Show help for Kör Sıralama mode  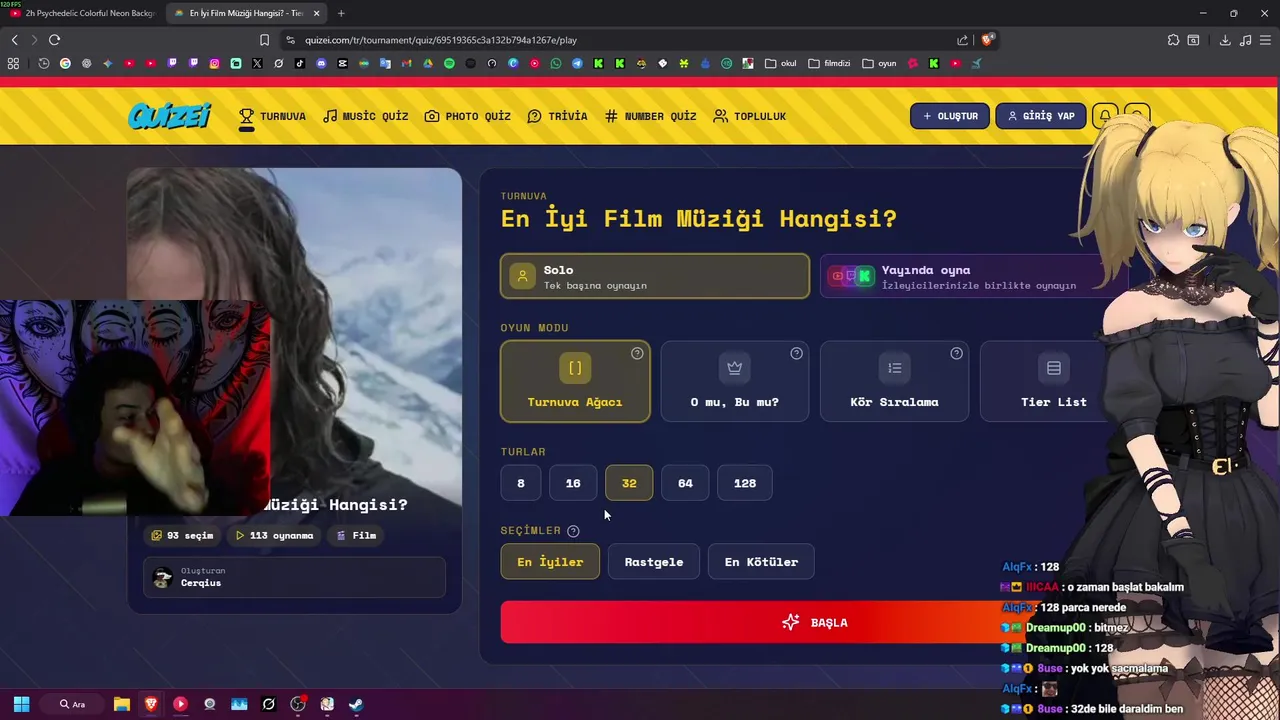point(956,353)
